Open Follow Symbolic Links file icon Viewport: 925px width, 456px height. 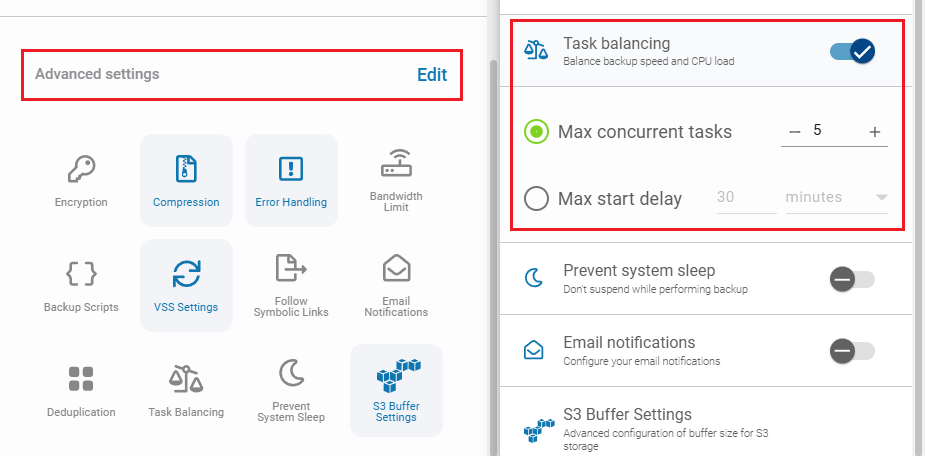tap(291, 268)
